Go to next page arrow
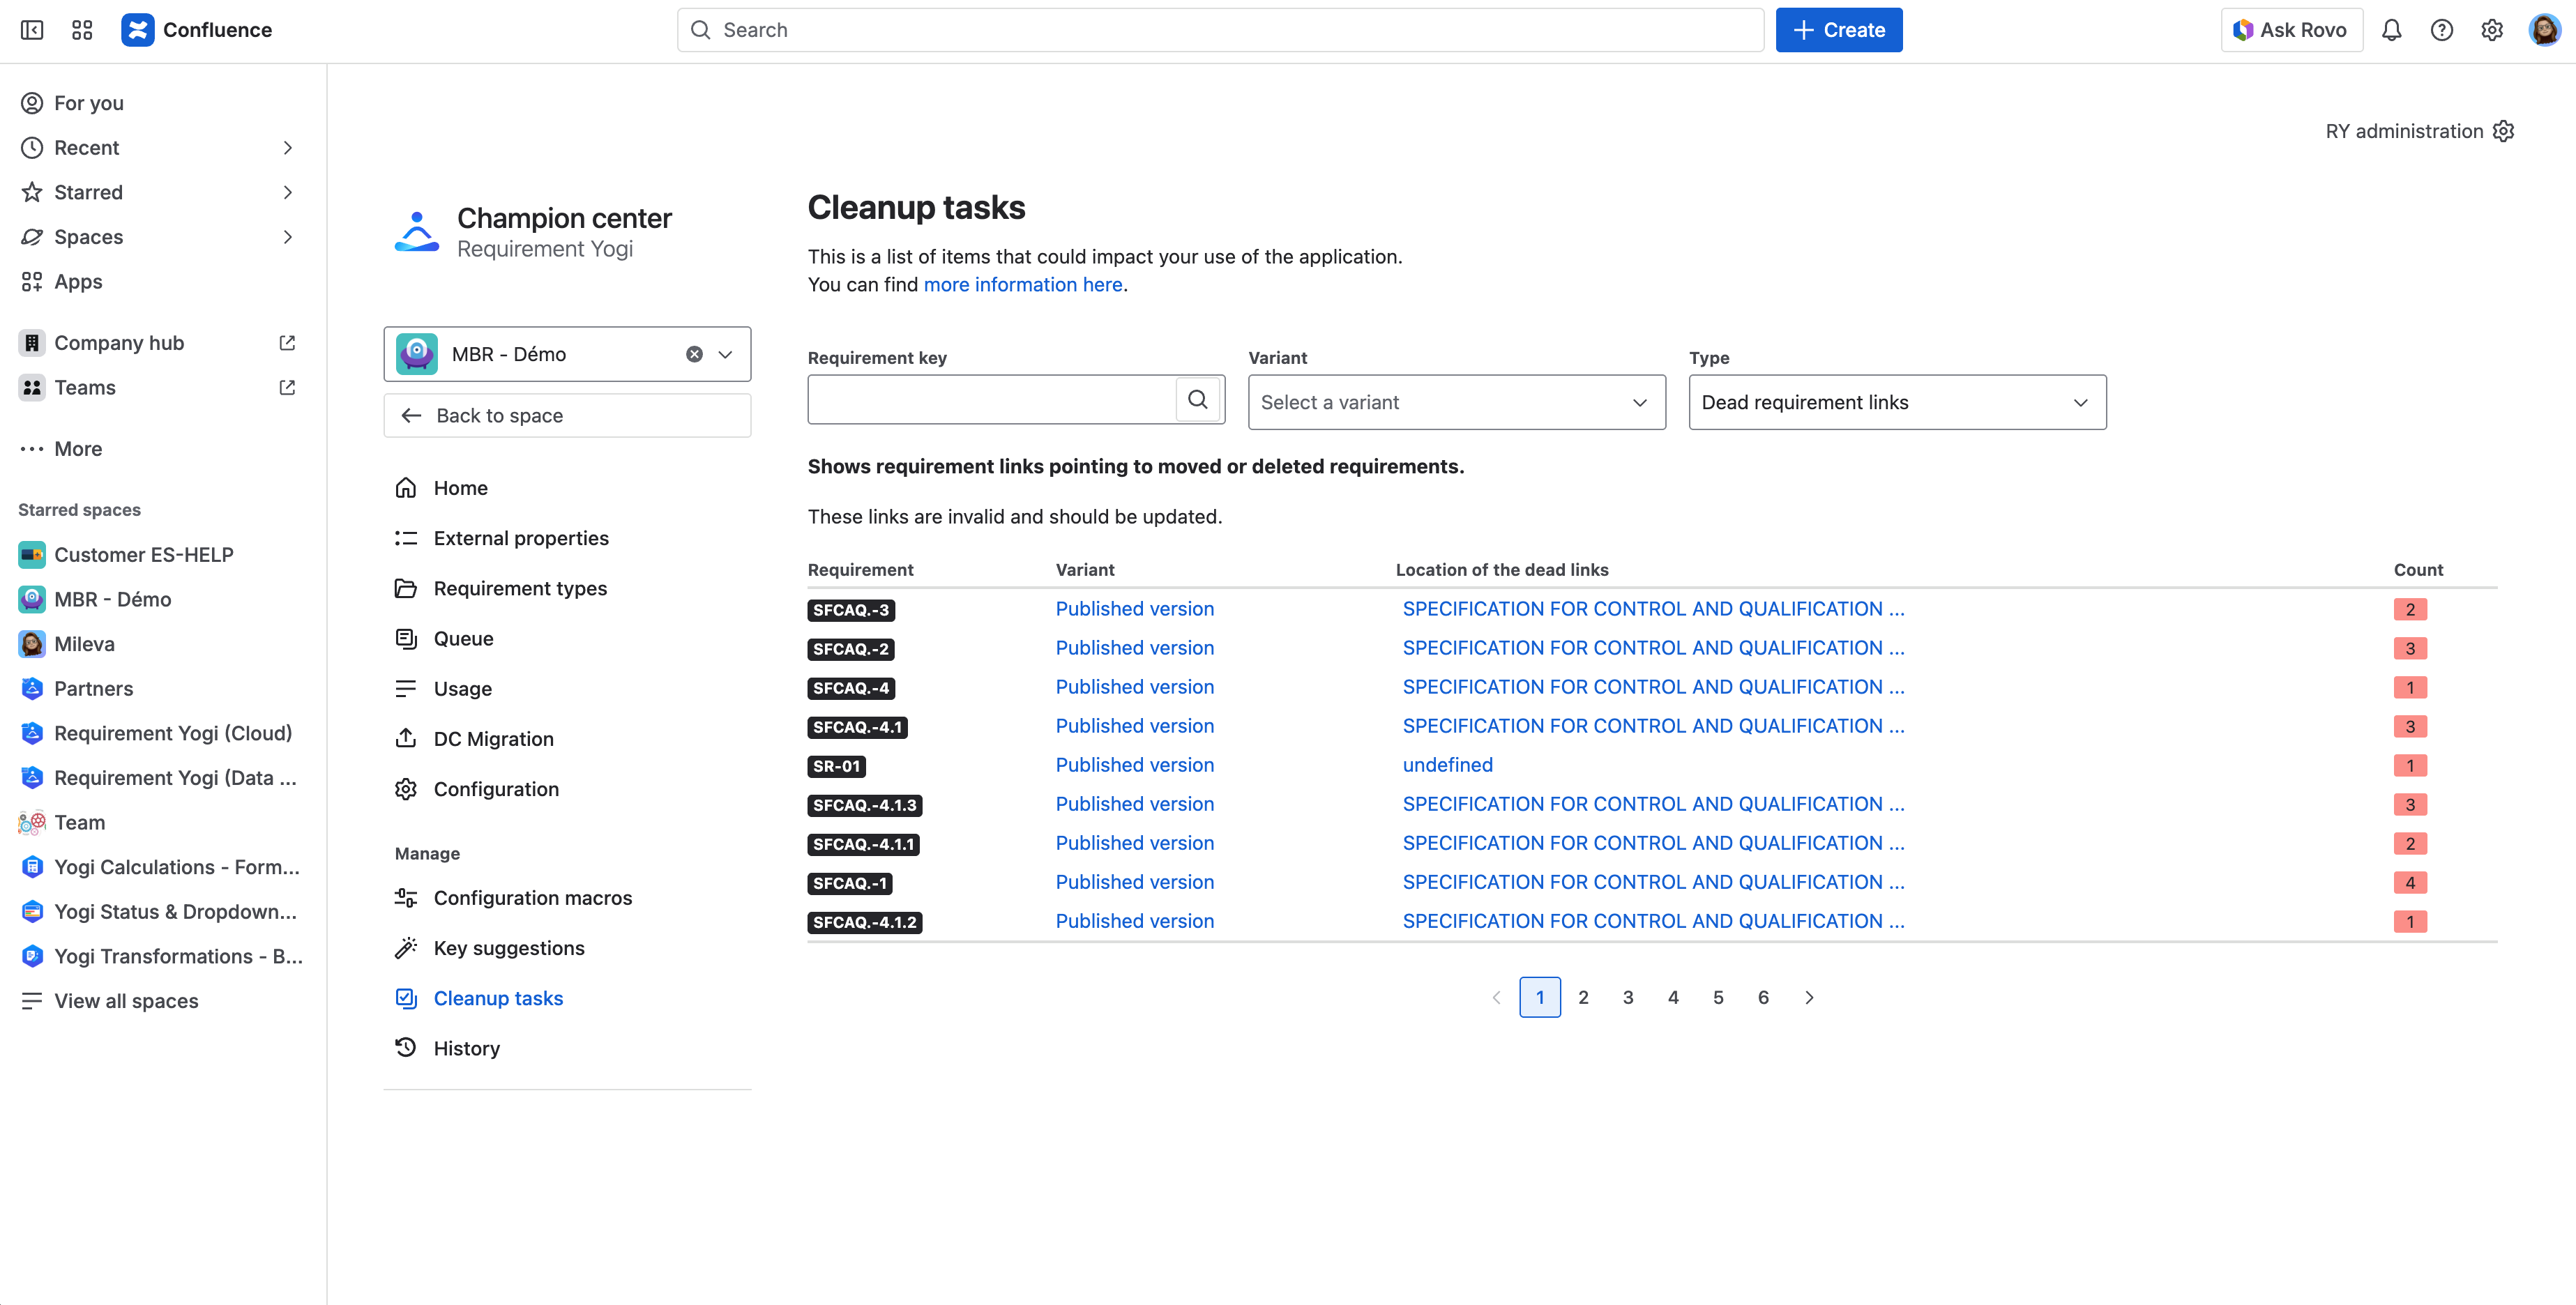The image size is (2576, 1305). click(1808, 997)
